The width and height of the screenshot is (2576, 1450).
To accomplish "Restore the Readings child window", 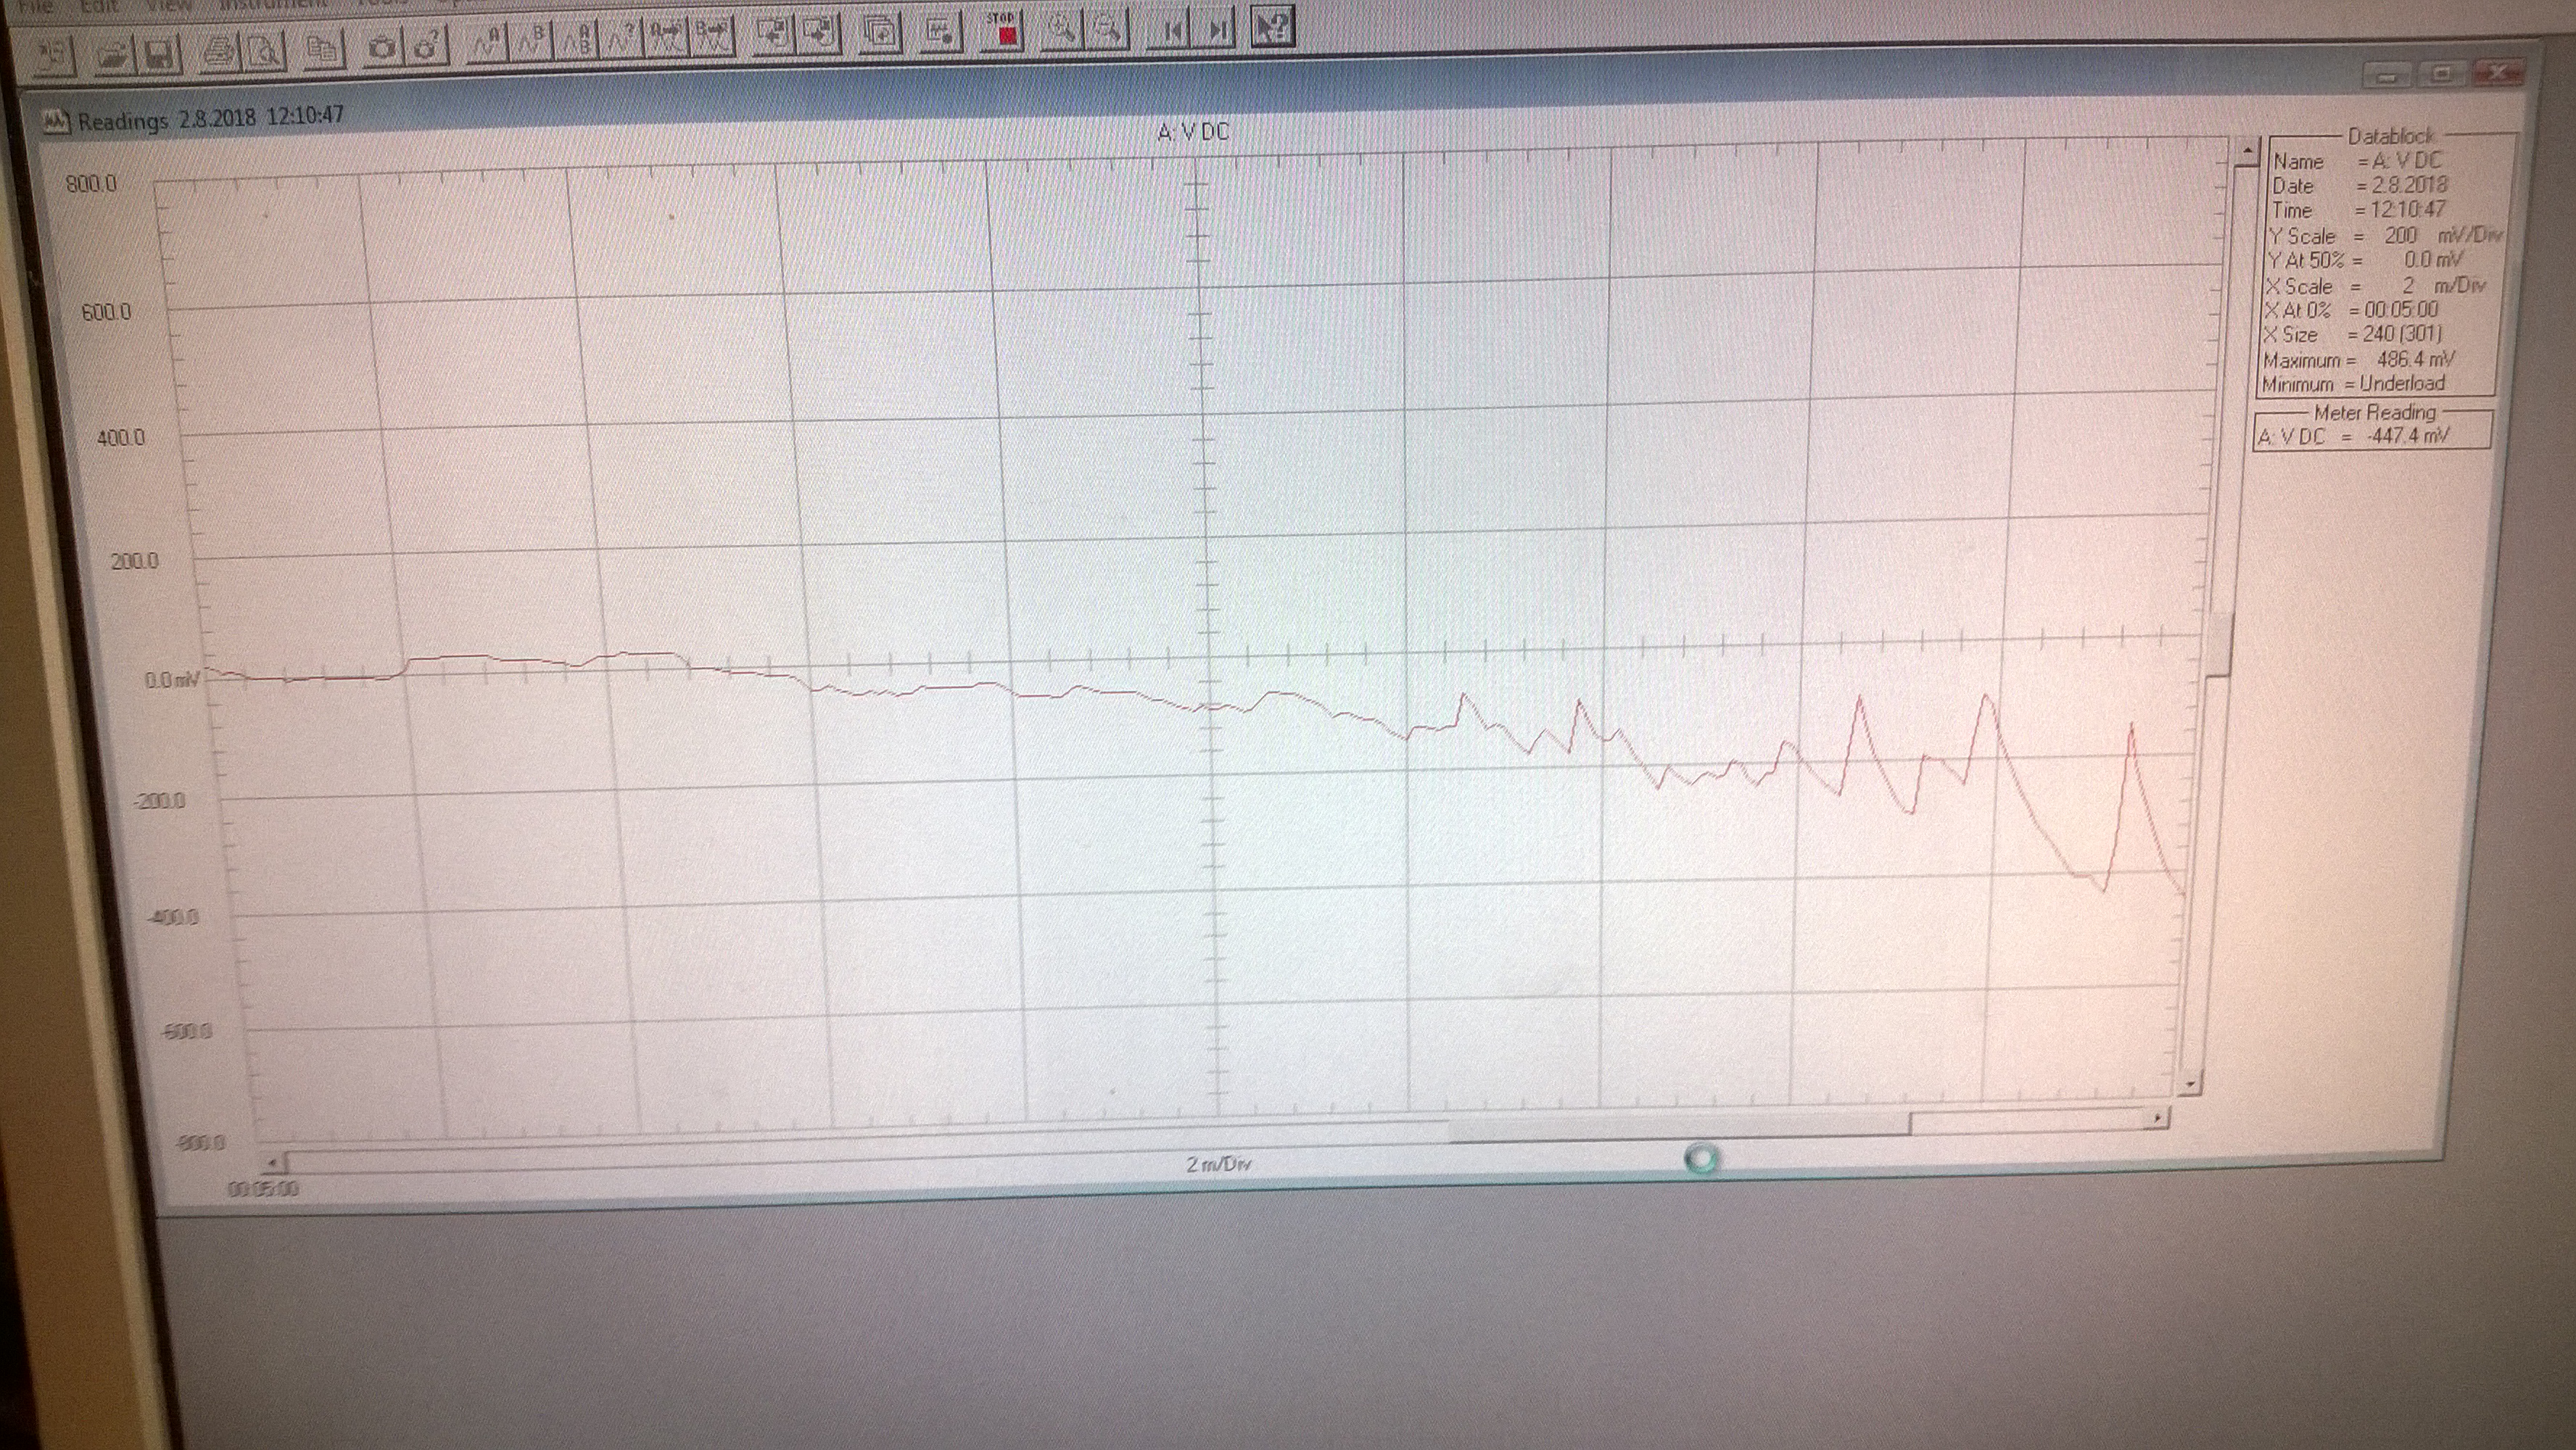I will point(2442,74).
